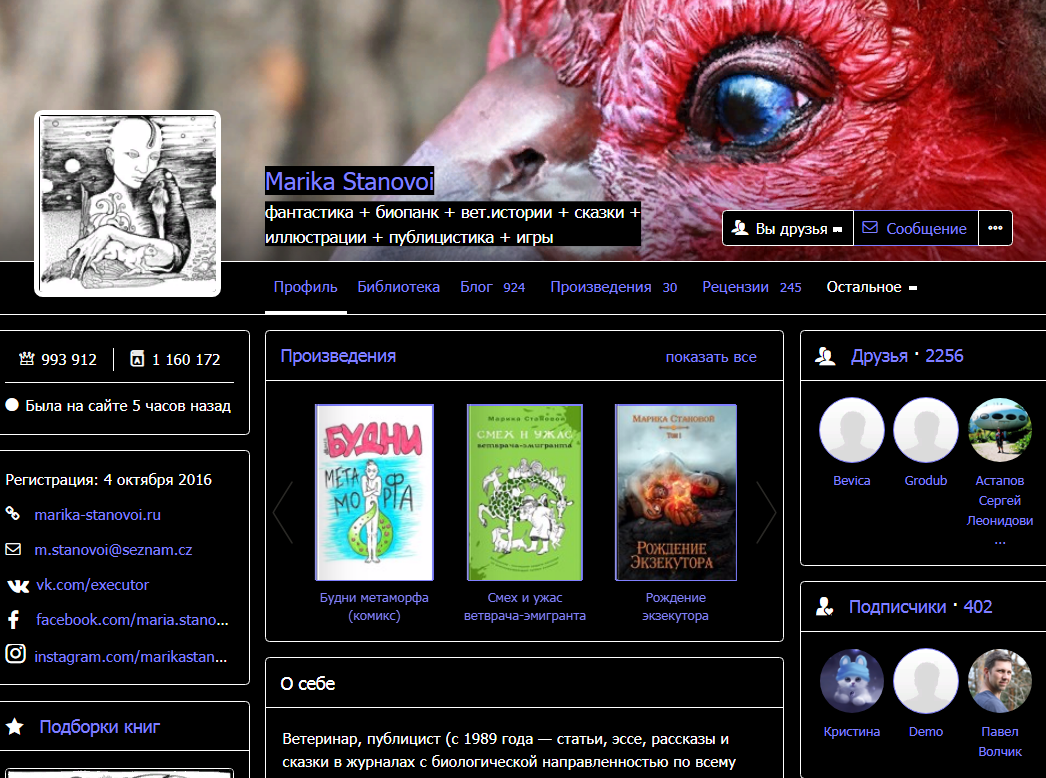Click the Рождение экзекутора title link
The width and height of the screenshot is (1046, 778).
point(676,607)
